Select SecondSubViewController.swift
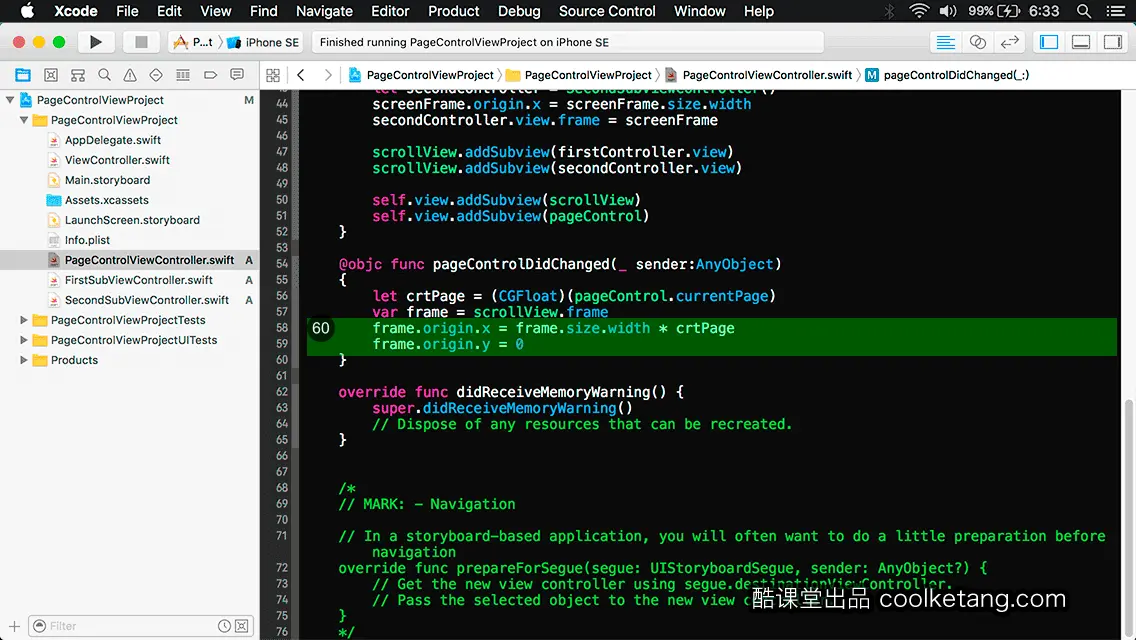 (x=146, y=299)
